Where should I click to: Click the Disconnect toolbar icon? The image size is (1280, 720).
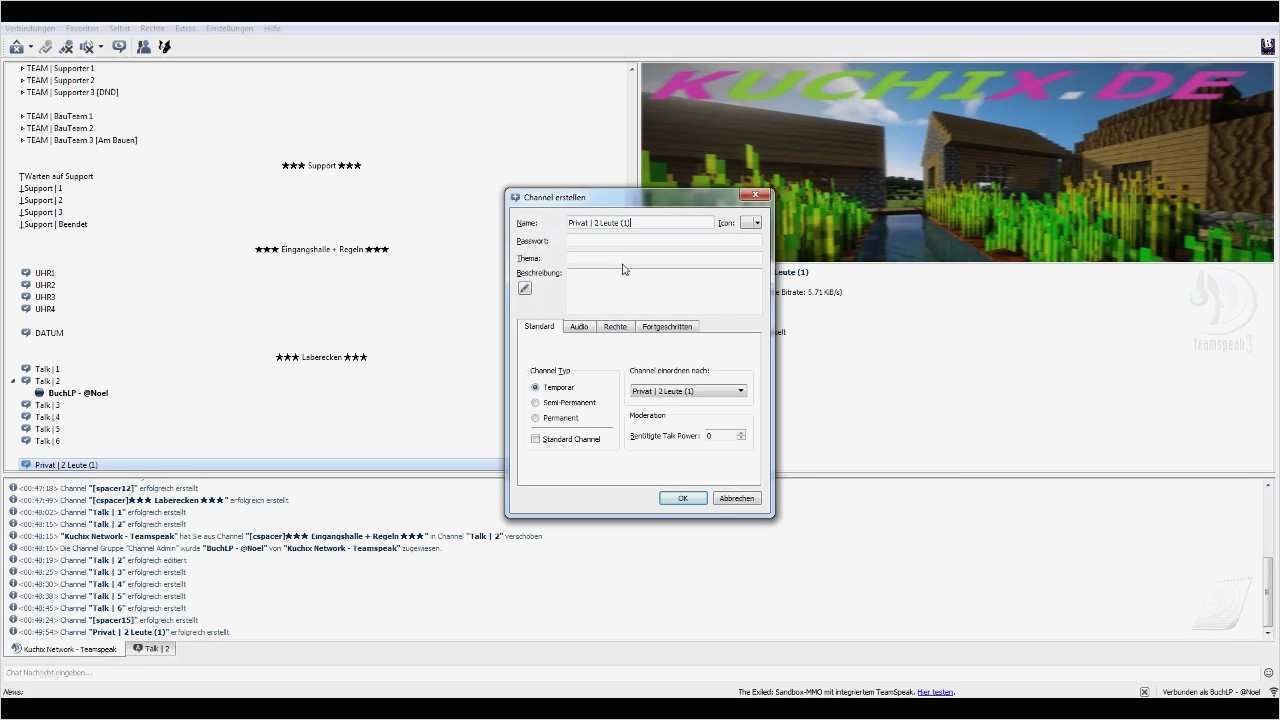pyautogui.click(x=46, y=47)
